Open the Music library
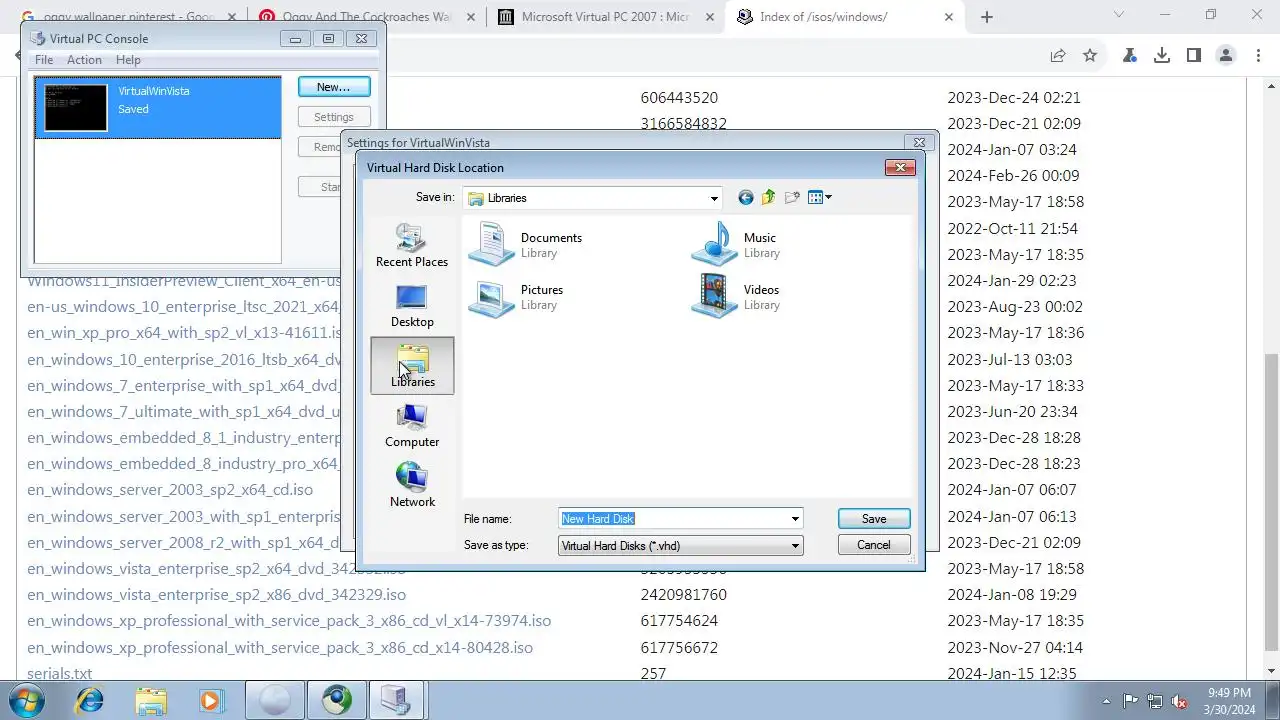 pyautogui.click(x=735, y=245)
